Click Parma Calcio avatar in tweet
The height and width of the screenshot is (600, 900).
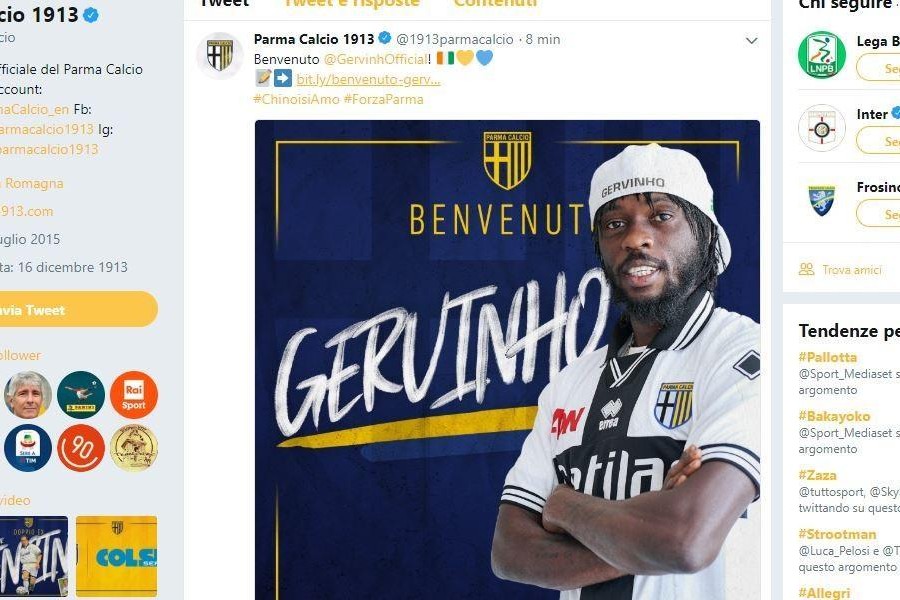(220, 56)
